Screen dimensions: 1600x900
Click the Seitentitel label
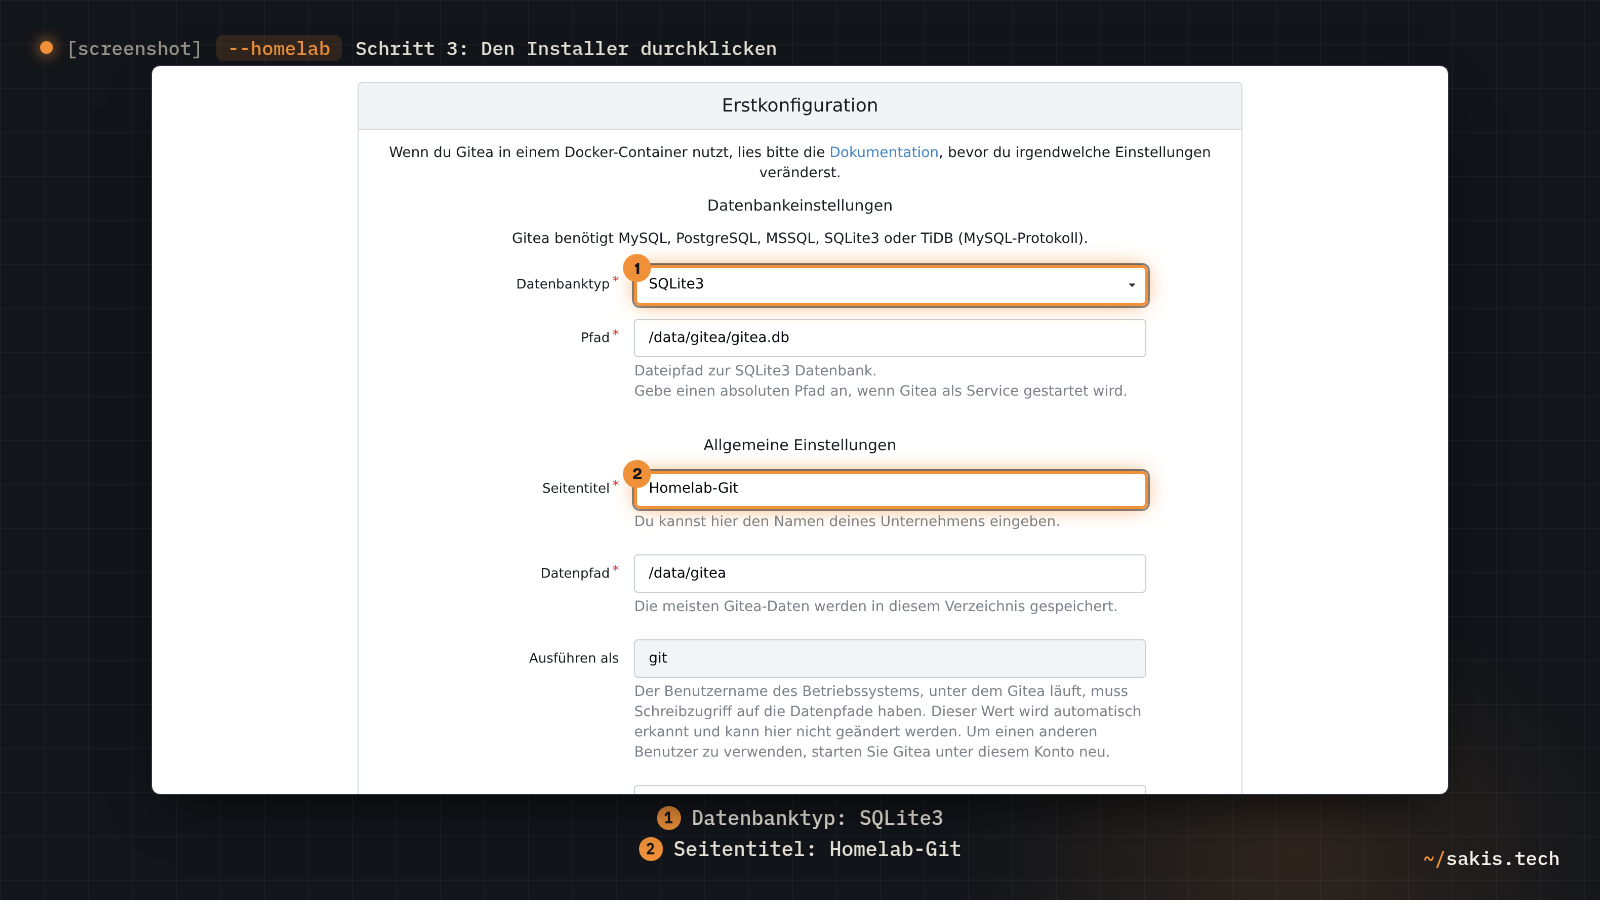576,488
